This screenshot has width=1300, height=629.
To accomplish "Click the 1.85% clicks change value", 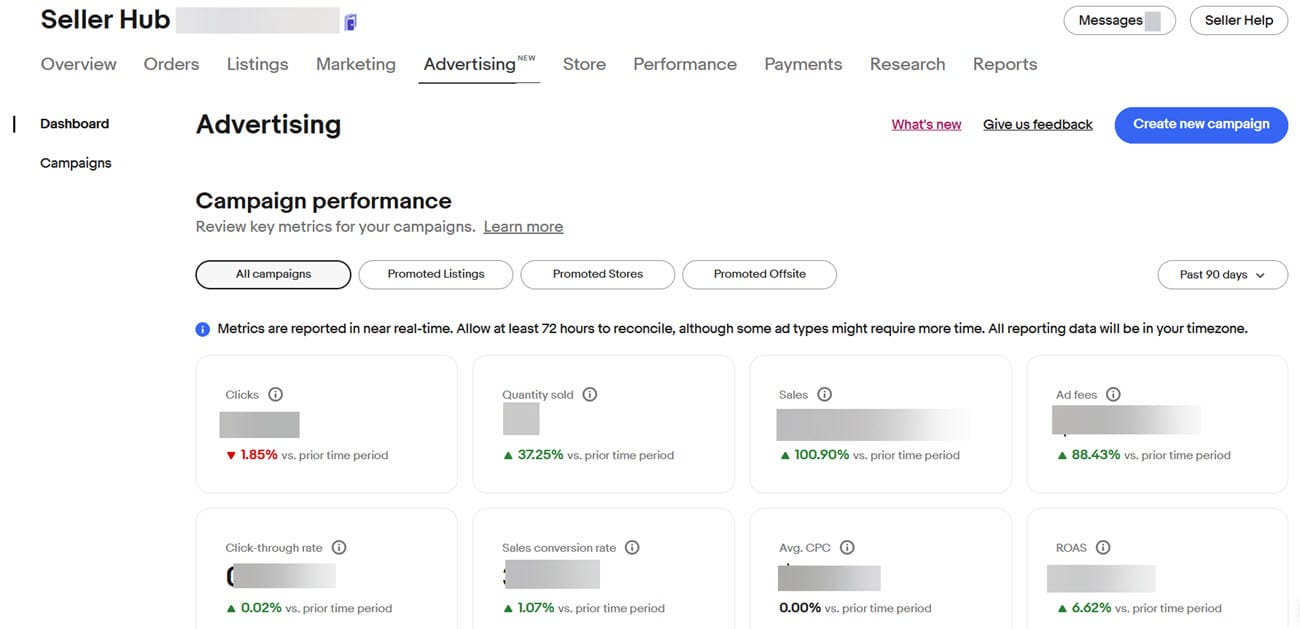I will coord(259,455).
